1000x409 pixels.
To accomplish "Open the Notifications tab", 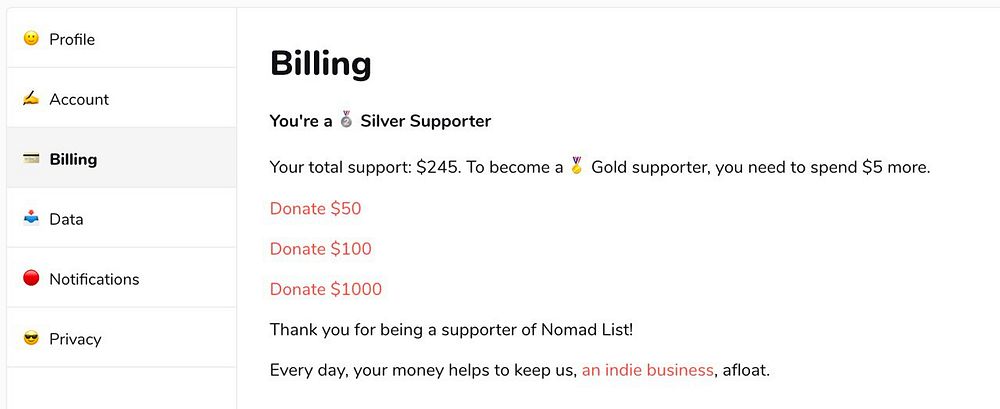I will click(x=94, y=279).
